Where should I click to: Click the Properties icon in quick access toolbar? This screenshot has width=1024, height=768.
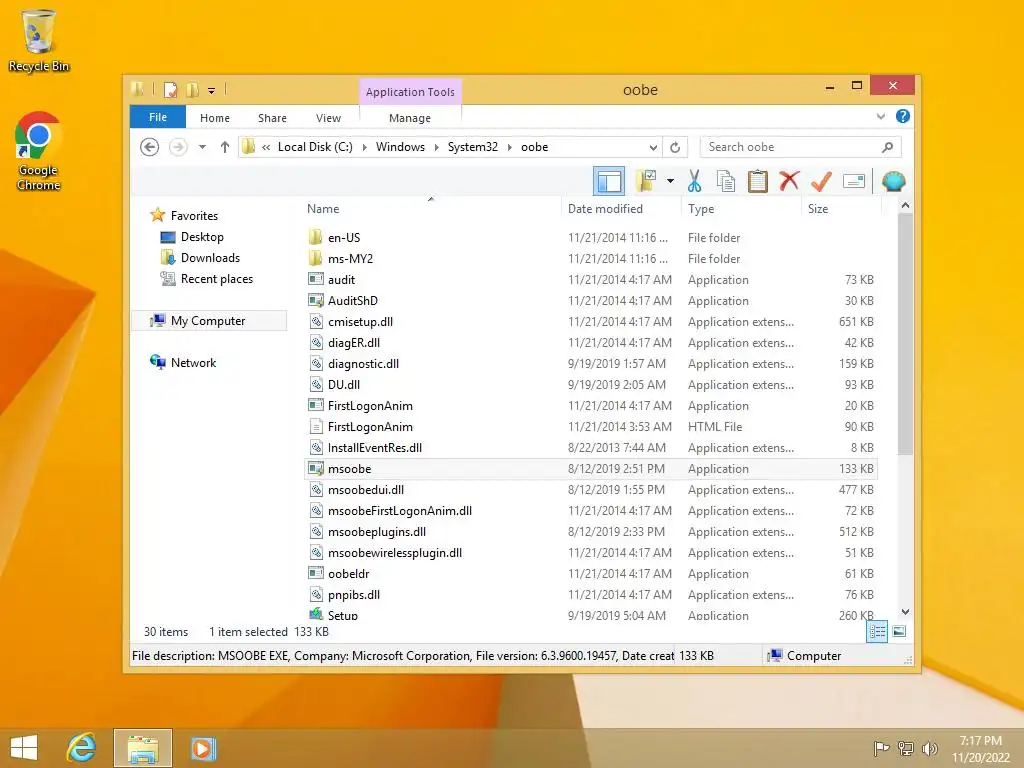(x=170, y=90)
